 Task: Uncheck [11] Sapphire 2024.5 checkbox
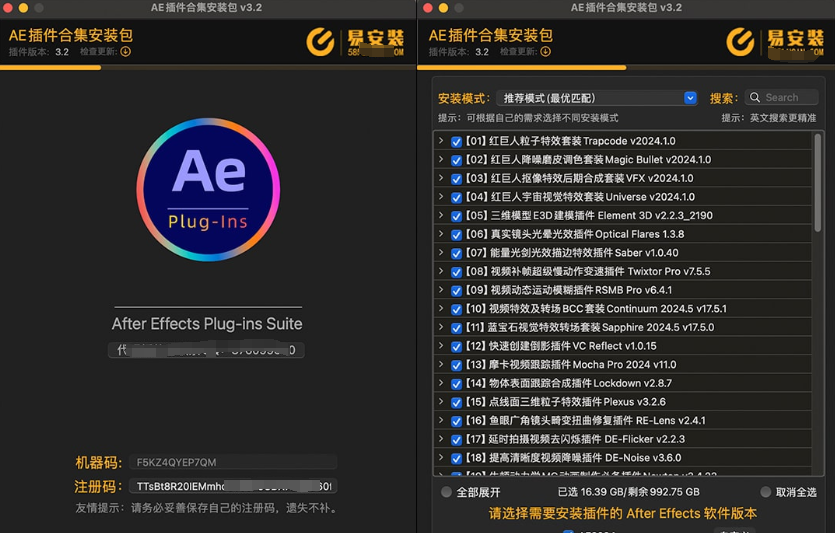(456, 328)
